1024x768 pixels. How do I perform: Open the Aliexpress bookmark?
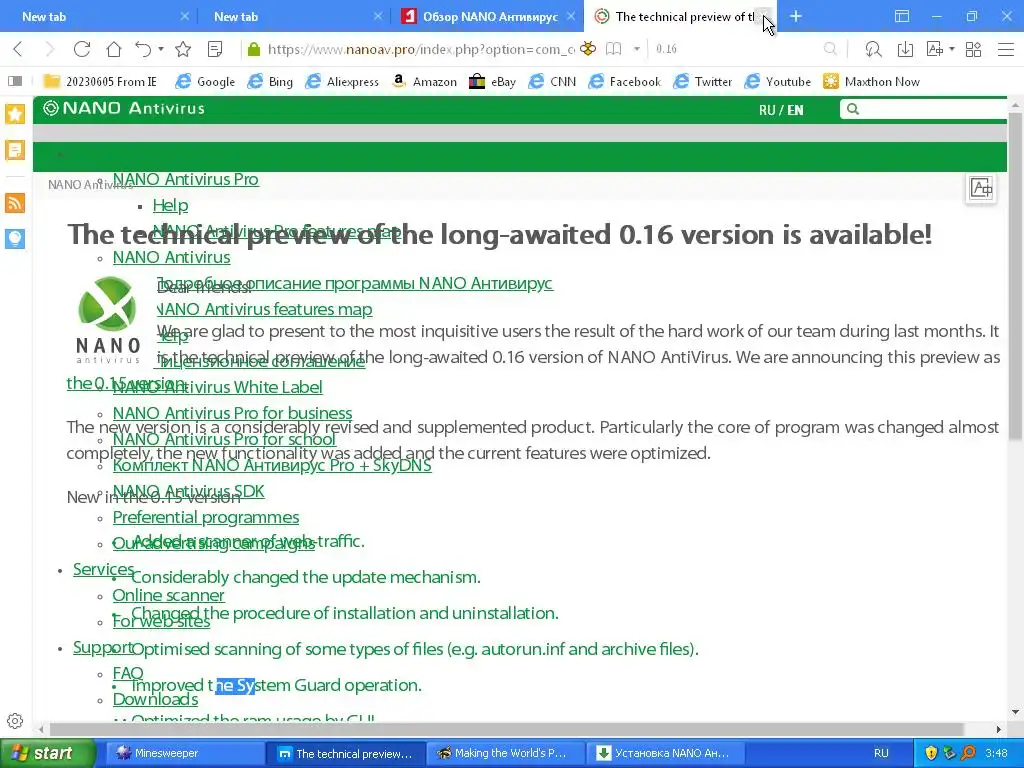342,81
